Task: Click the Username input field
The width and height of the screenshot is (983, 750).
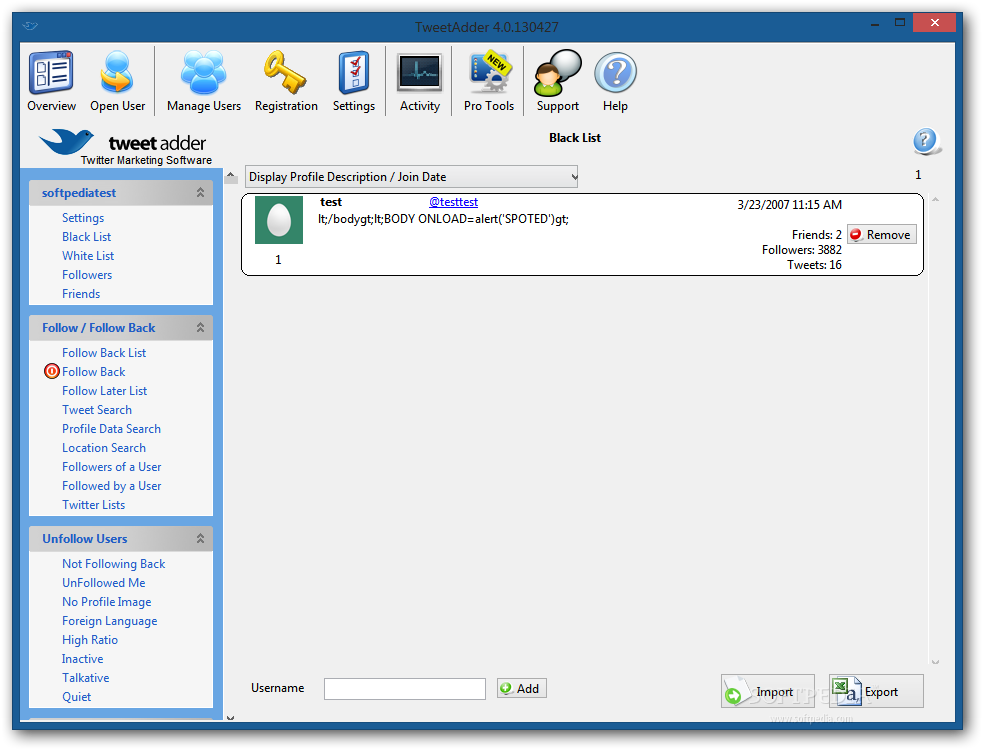Action: pyautogui.click(x=404, y=689)
